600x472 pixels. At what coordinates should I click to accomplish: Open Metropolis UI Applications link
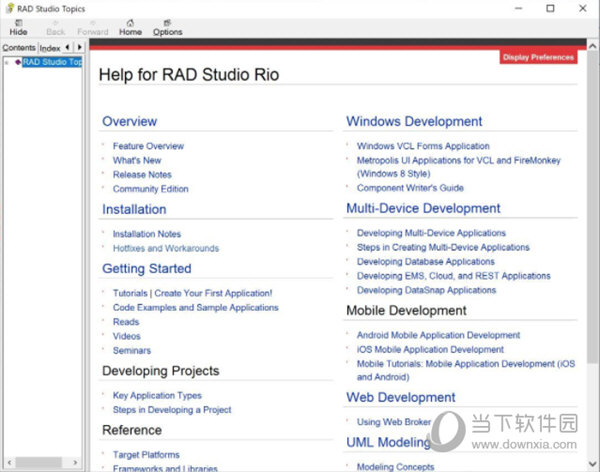pos(458,167)
